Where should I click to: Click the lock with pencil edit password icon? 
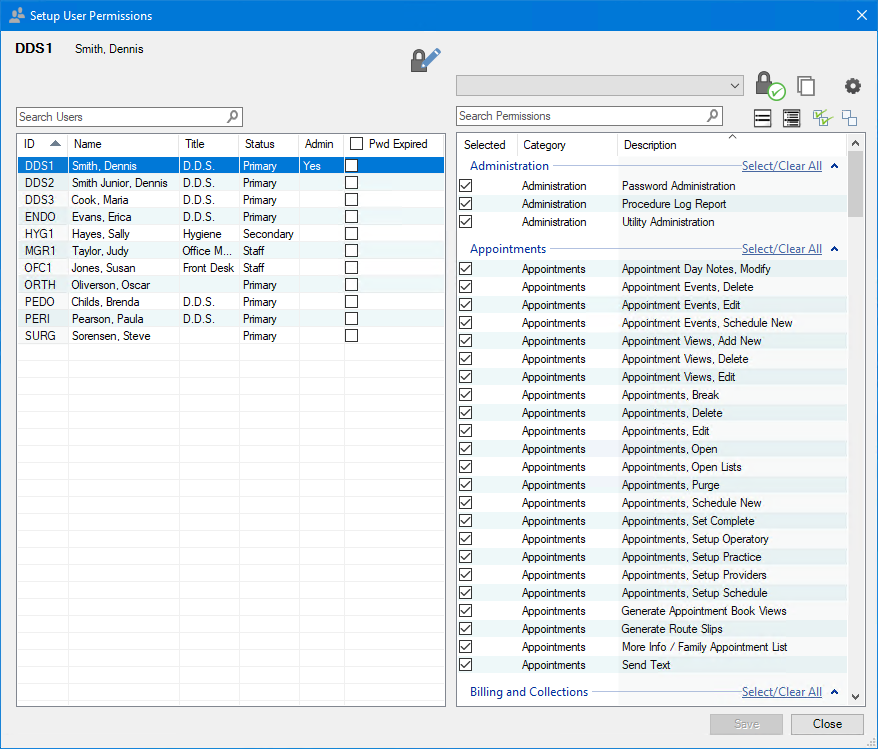tap(425, 60)
